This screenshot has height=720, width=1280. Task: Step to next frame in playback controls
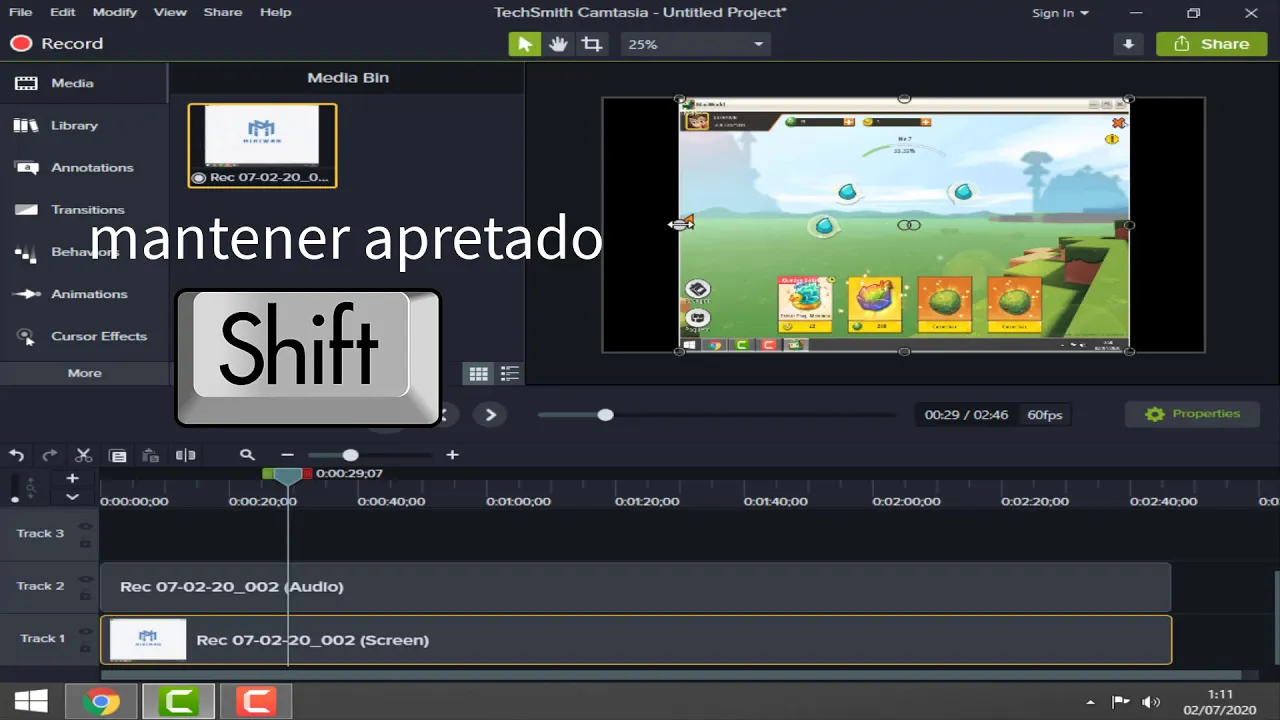click(x=490, y=414)
